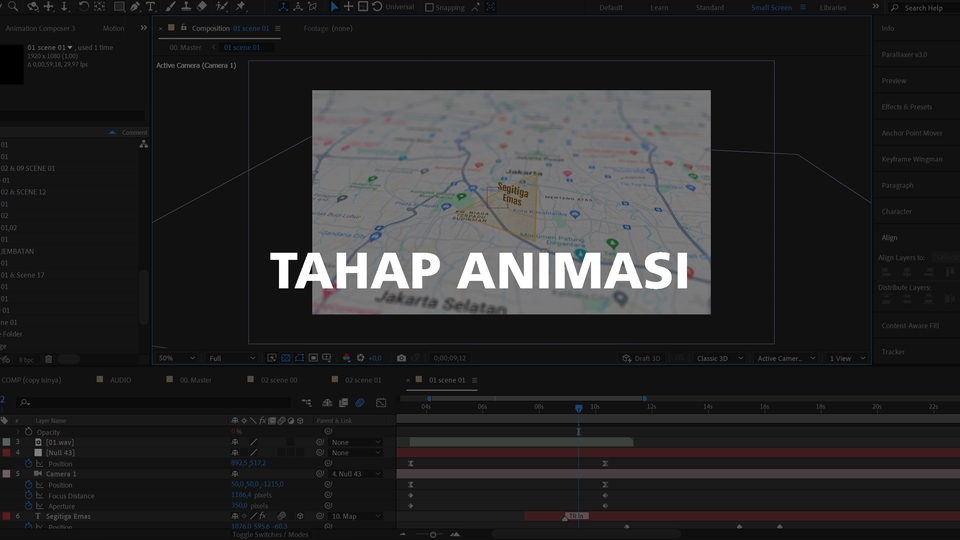Switch to the 00. Master timeline tab

pos(195,380)
